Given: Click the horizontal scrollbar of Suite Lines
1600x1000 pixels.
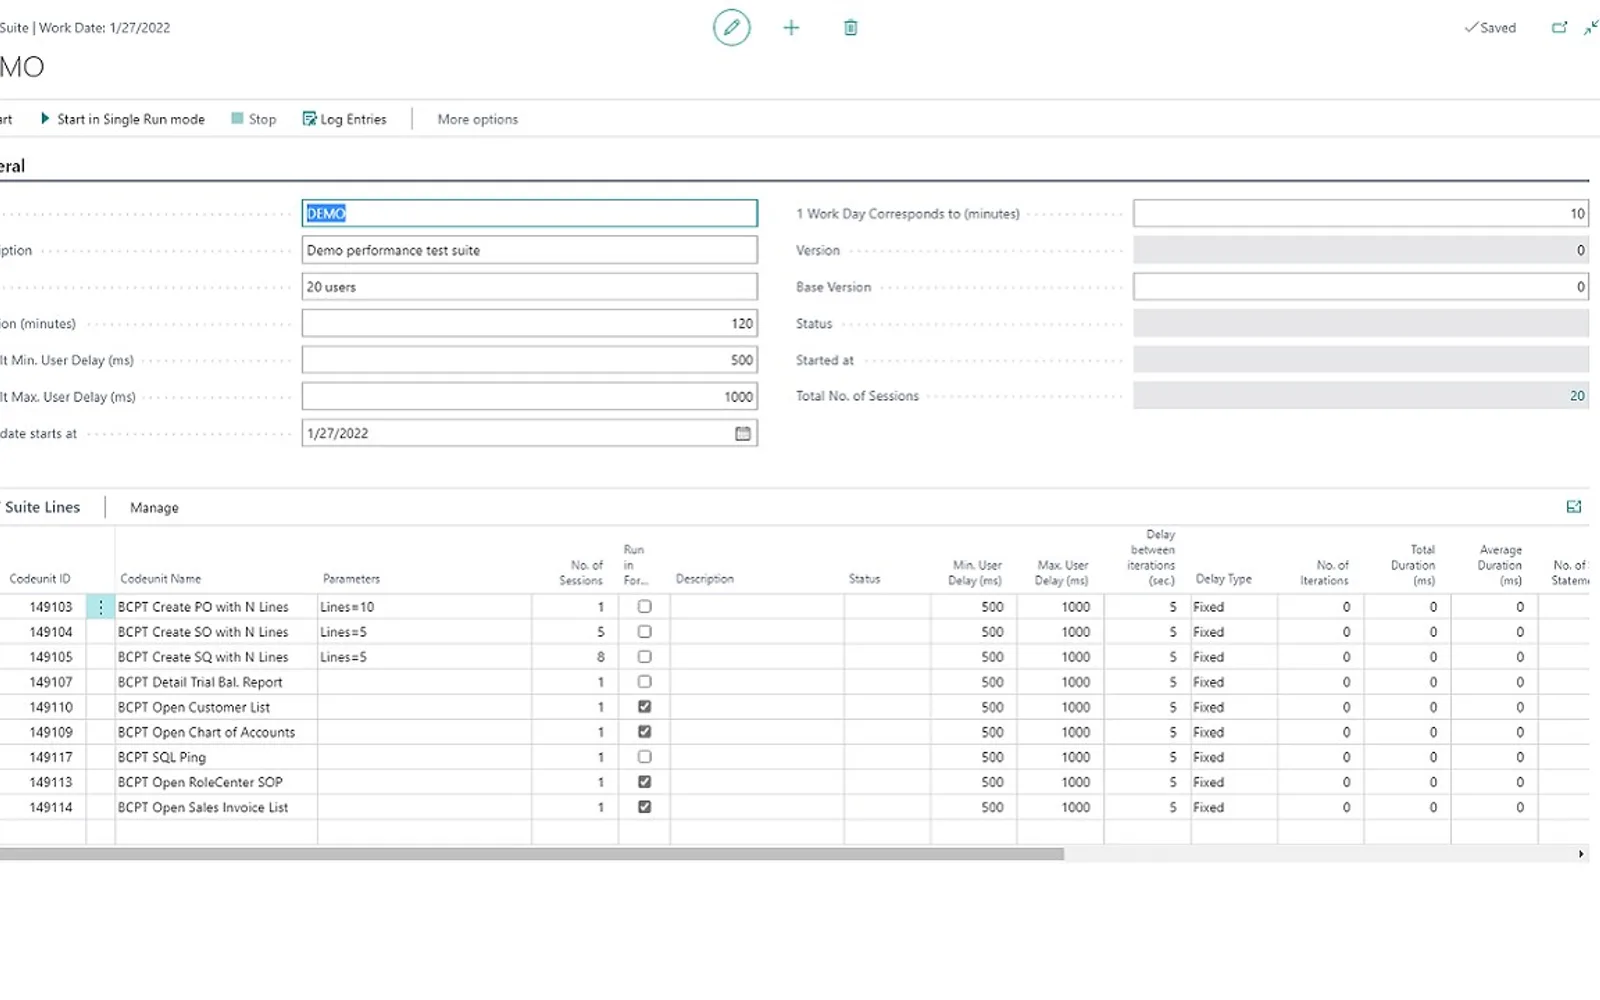Looking at the screenshot, I should 532,854.
